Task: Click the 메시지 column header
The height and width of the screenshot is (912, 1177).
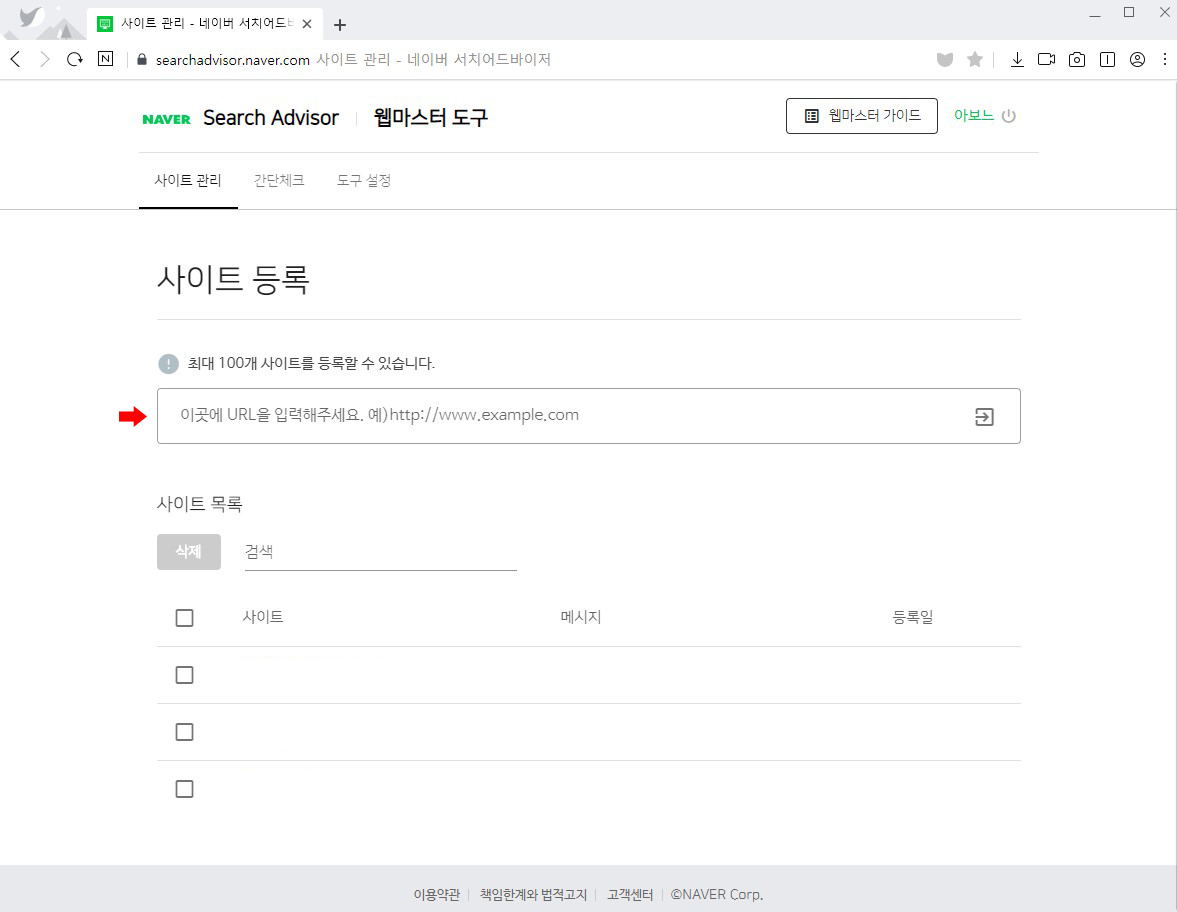Action: point(581,617)
